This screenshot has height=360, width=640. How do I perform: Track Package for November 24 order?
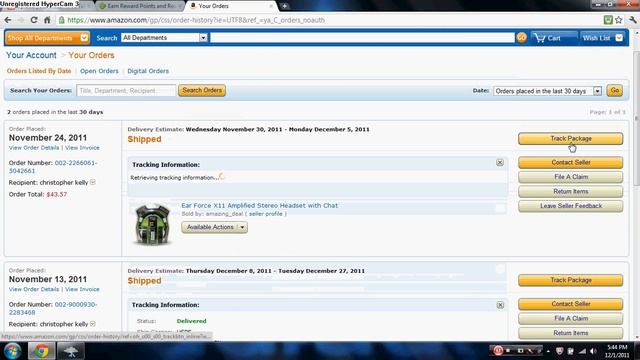pyautogui.click(x=571, y=139)
